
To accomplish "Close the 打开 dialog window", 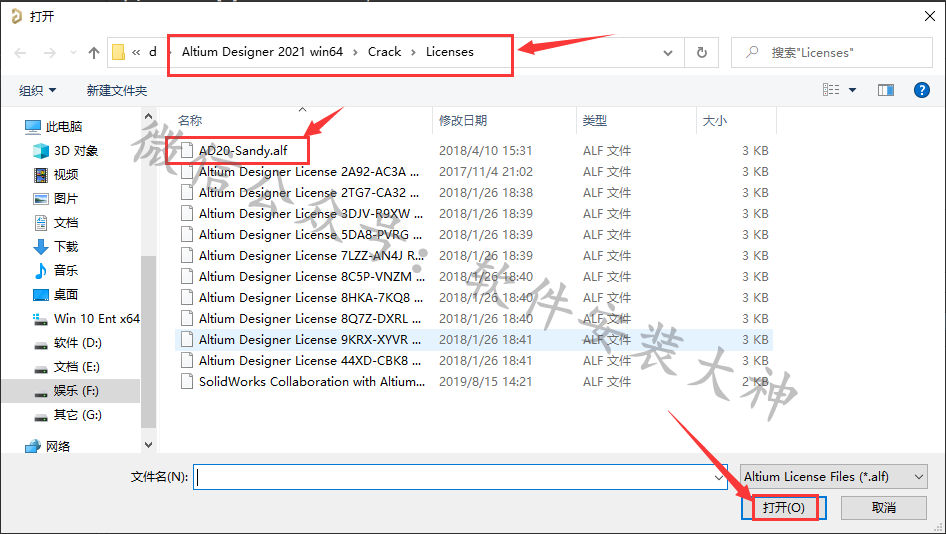I will point(930,16).
